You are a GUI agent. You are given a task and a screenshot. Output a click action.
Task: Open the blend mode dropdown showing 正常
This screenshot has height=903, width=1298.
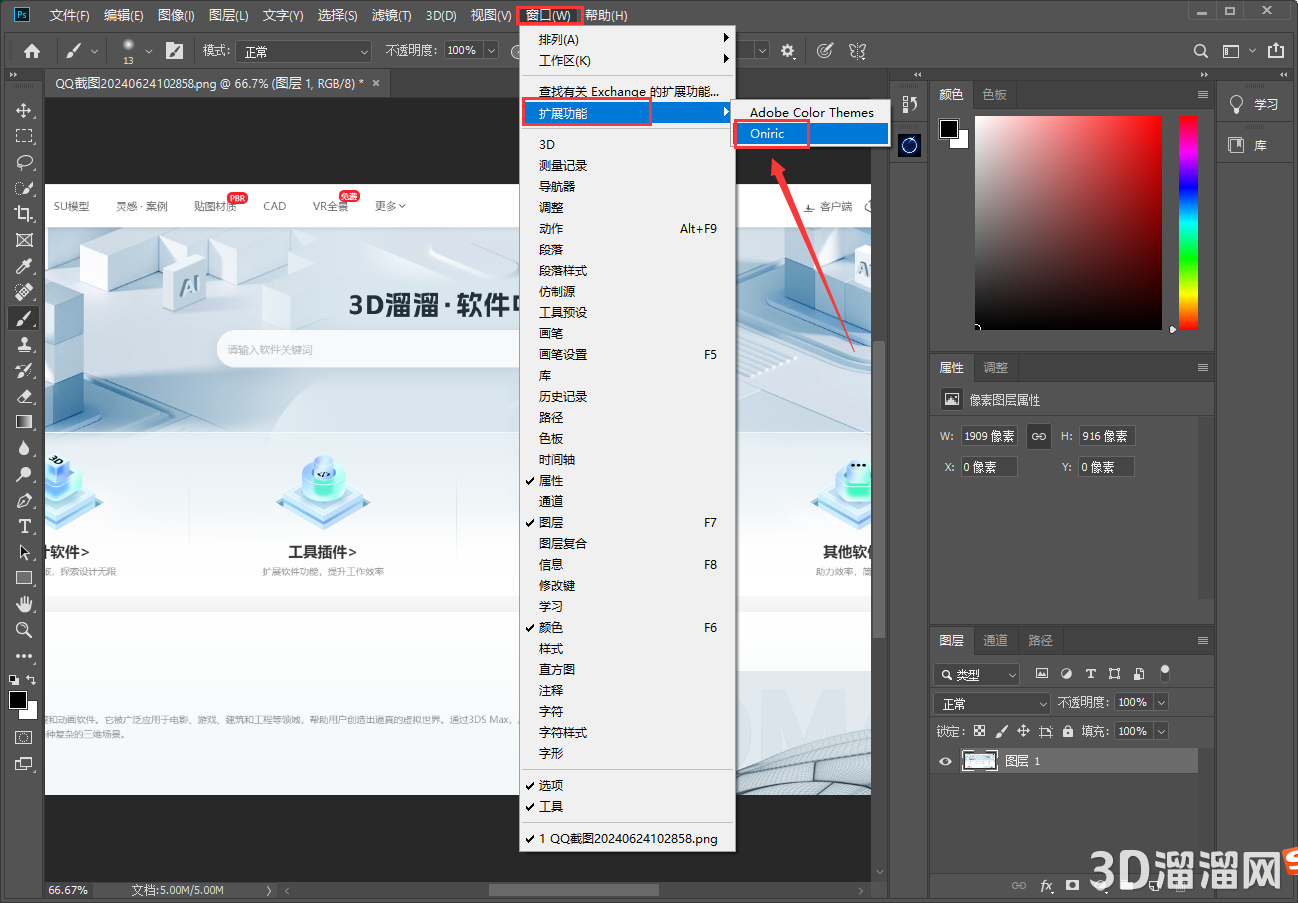(990, 702)
